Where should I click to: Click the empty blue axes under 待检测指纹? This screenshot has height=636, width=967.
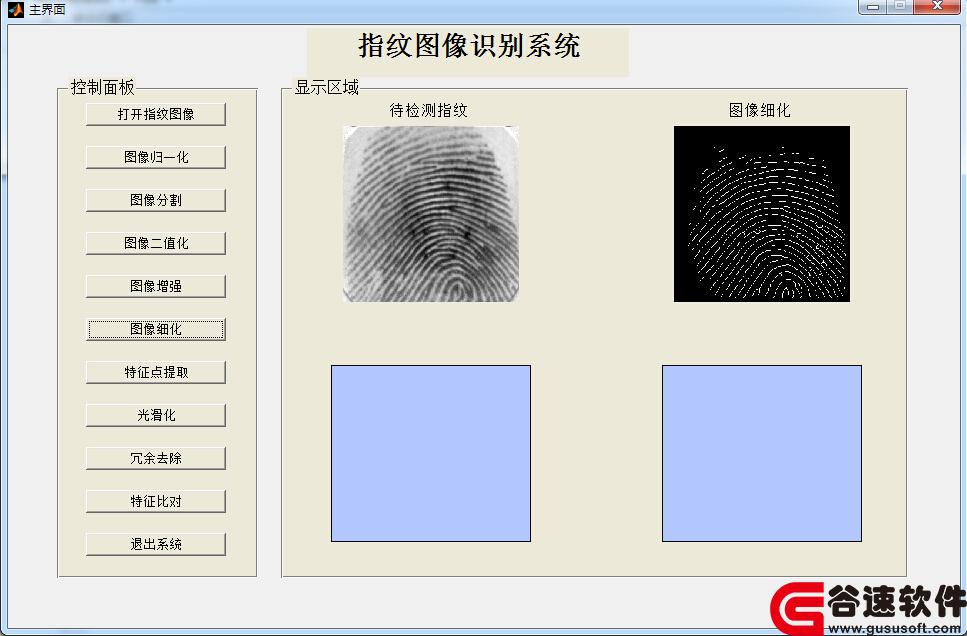coord(430,453)
